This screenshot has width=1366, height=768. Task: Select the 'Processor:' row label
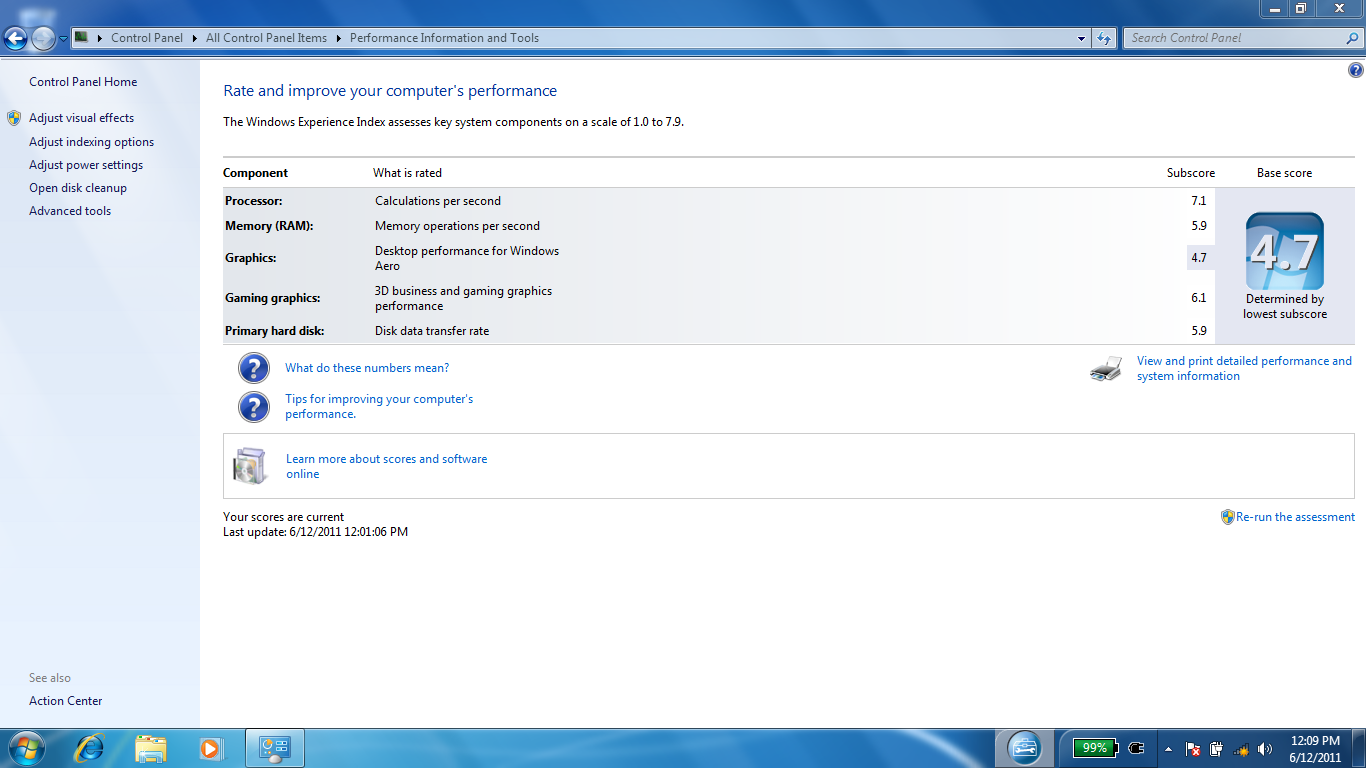click(x=254, y=201)
